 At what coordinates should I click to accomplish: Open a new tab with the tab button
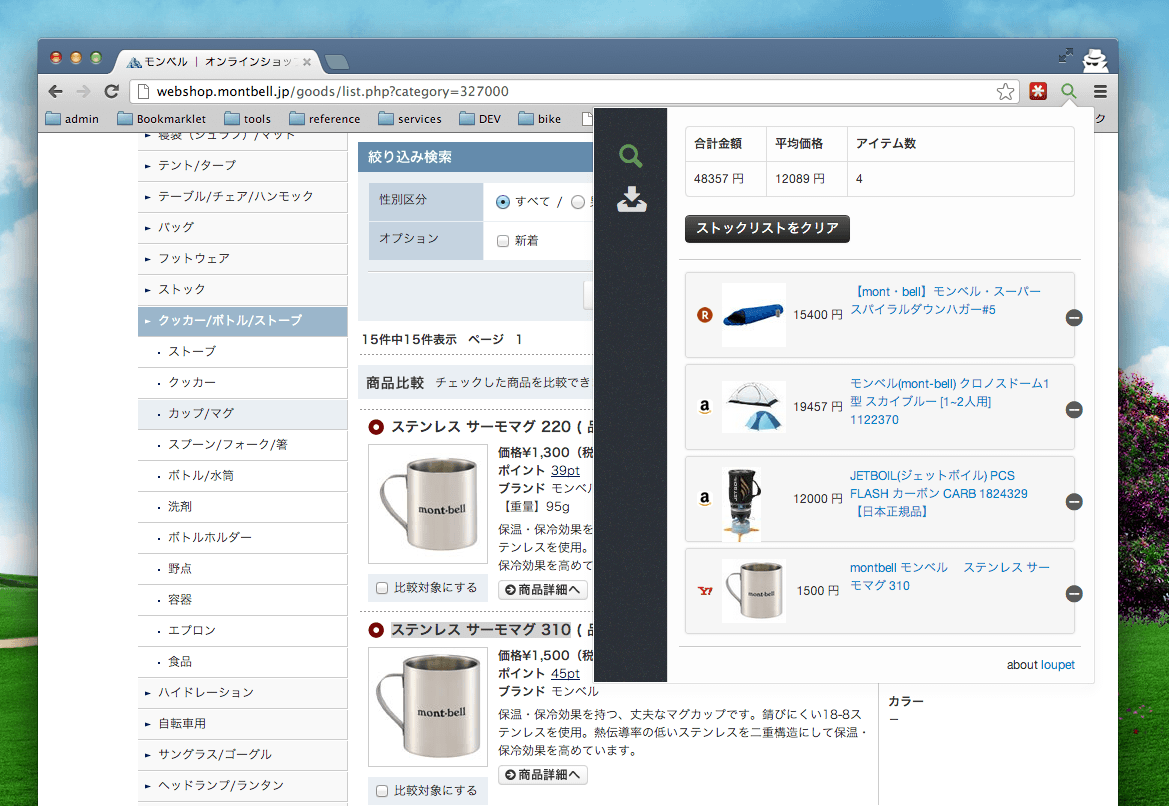337,62
